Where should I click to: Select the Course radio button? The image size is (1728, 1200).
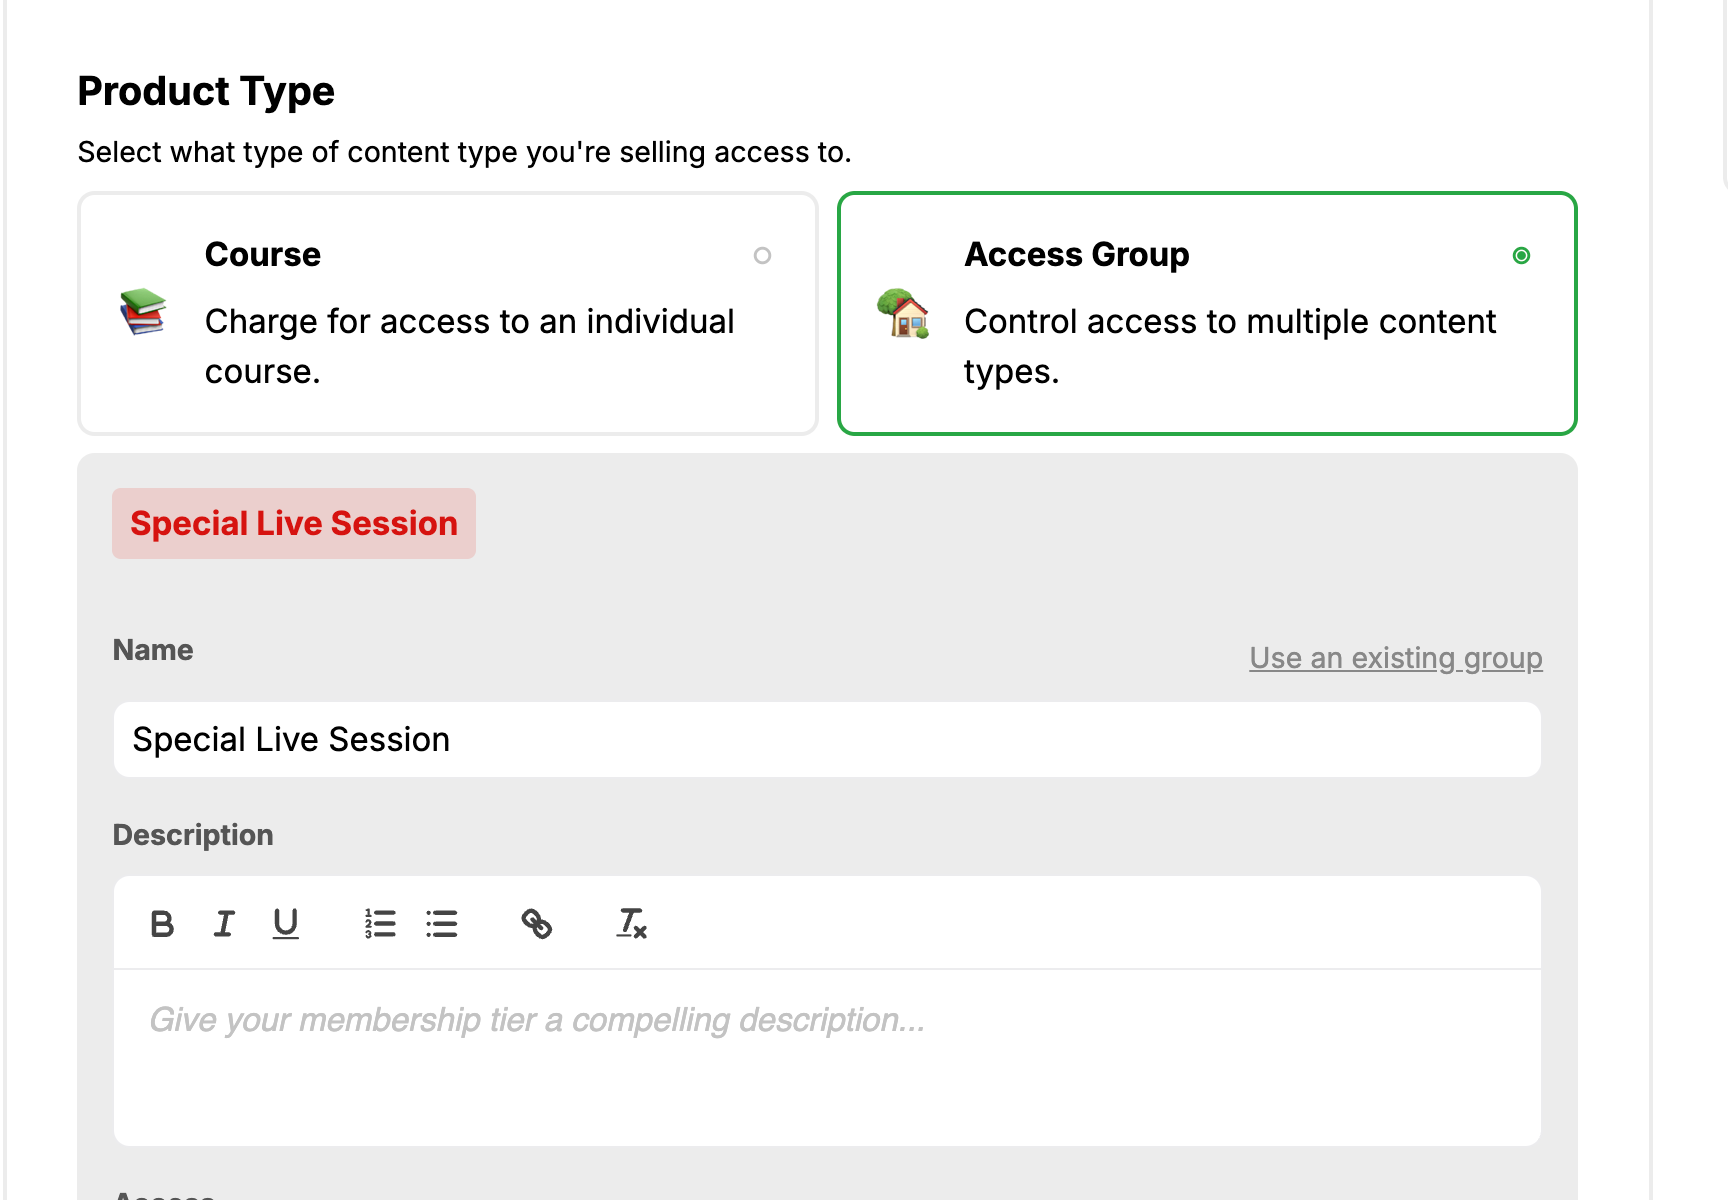(x=762, y=256)
